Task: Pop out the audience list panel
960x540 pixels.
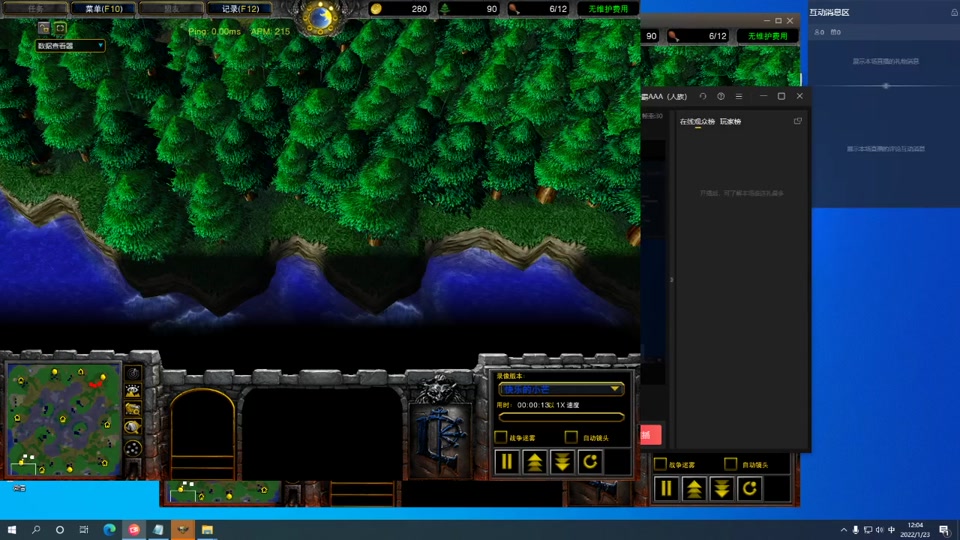Action: 797,121
